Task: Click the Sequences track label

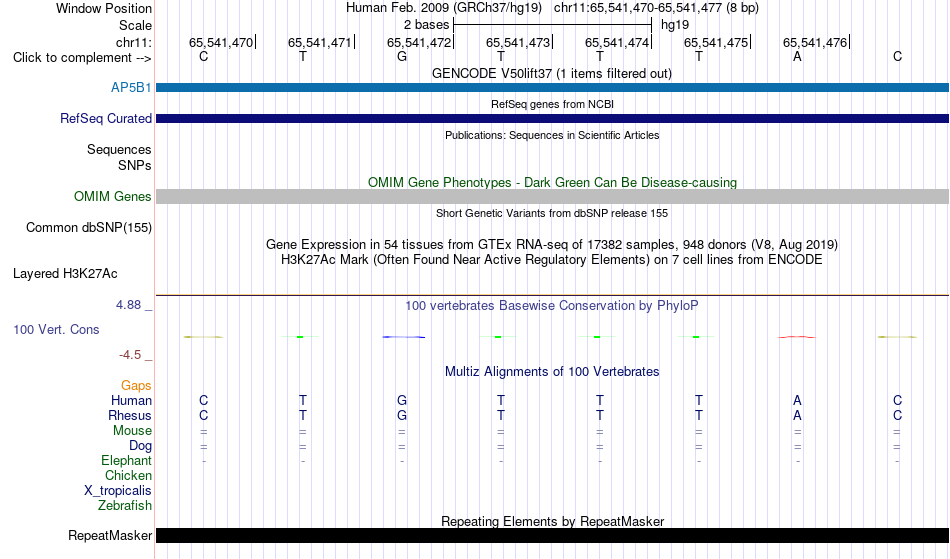Action: 119,149
